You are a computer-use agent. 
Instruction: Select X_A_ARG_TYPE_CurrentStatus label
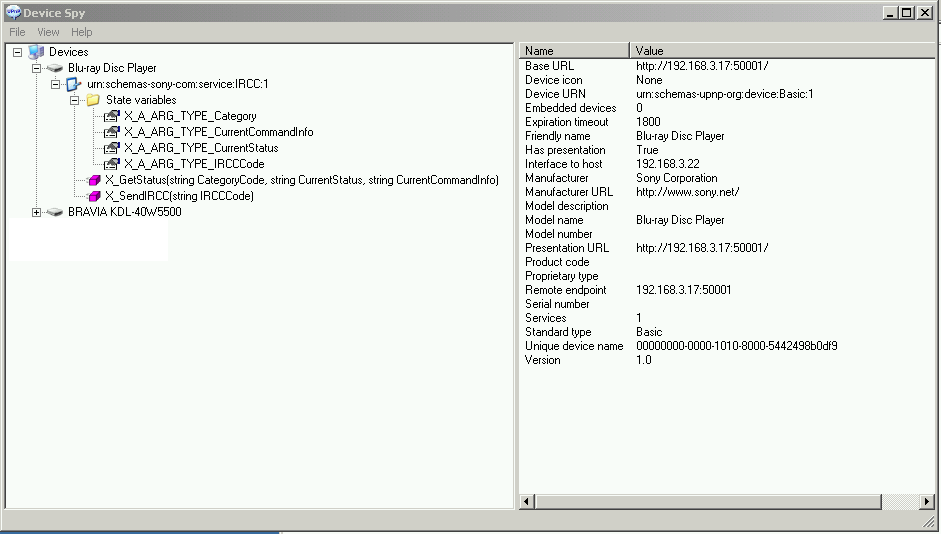201,148
